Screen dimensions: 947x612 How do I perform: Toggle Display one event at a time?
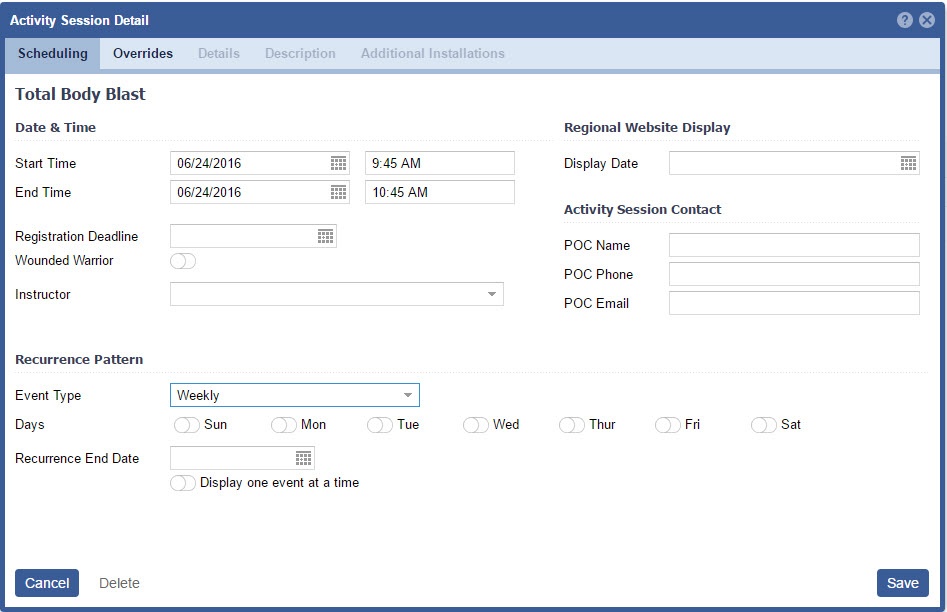183,483
